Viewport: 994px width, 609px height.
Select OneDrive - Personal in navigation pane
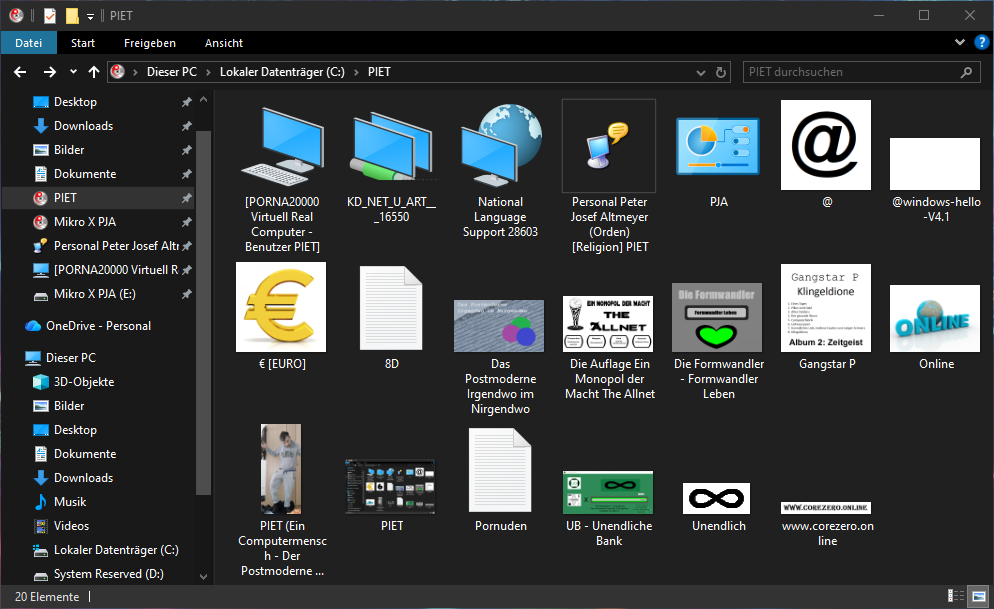98,326
